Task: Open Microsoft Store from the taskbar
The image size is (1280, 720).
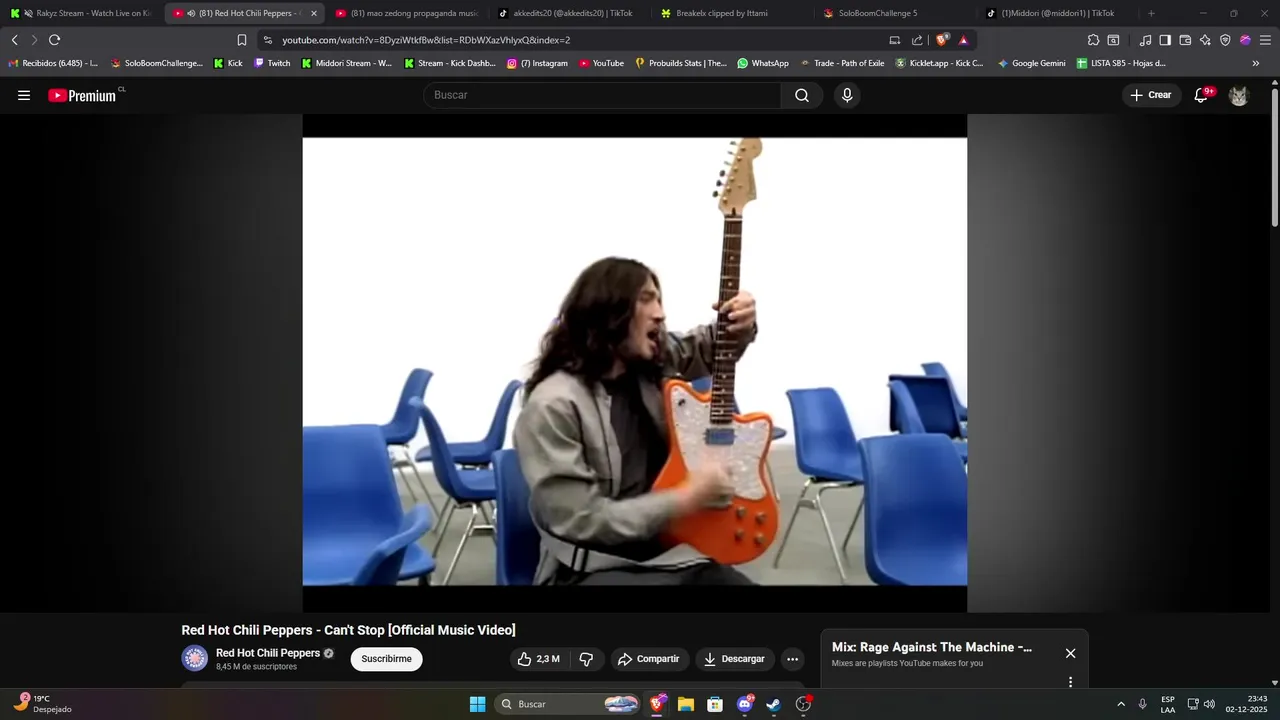Action: pyautogui.click(x=715, y=704)
